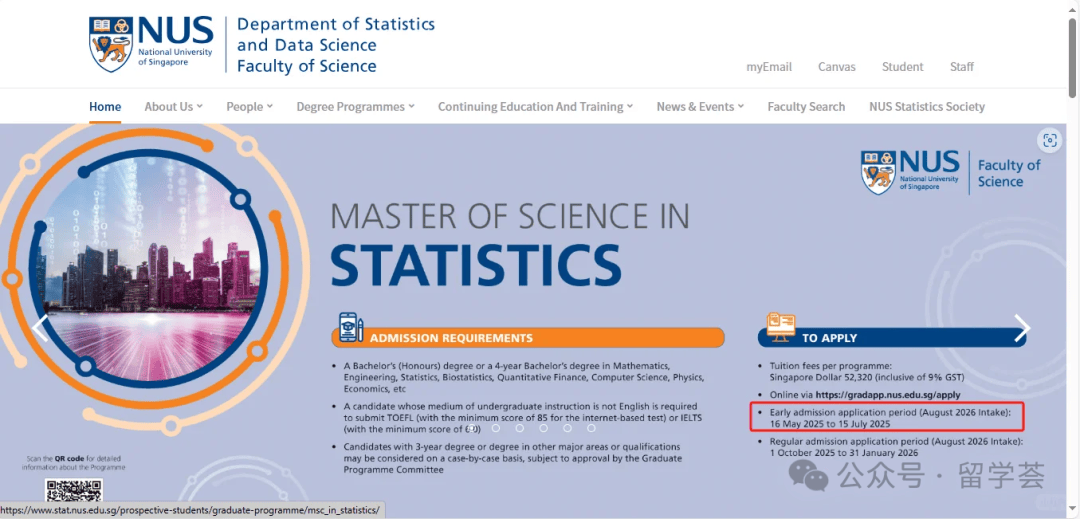The height and width of the screenshot is (519, 1080).
Task: Select the third carousel dot indicator
Action: (x=520, y=428)
